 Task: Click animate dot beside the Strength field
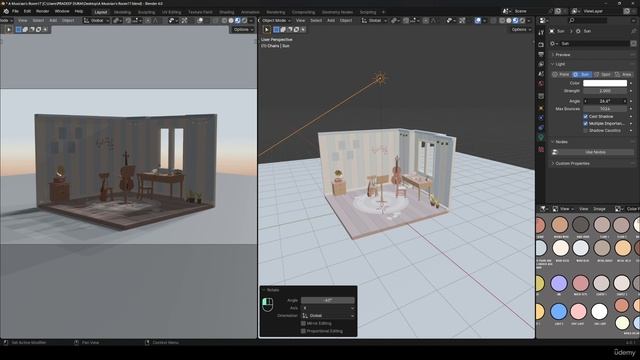tap(631, 91)
